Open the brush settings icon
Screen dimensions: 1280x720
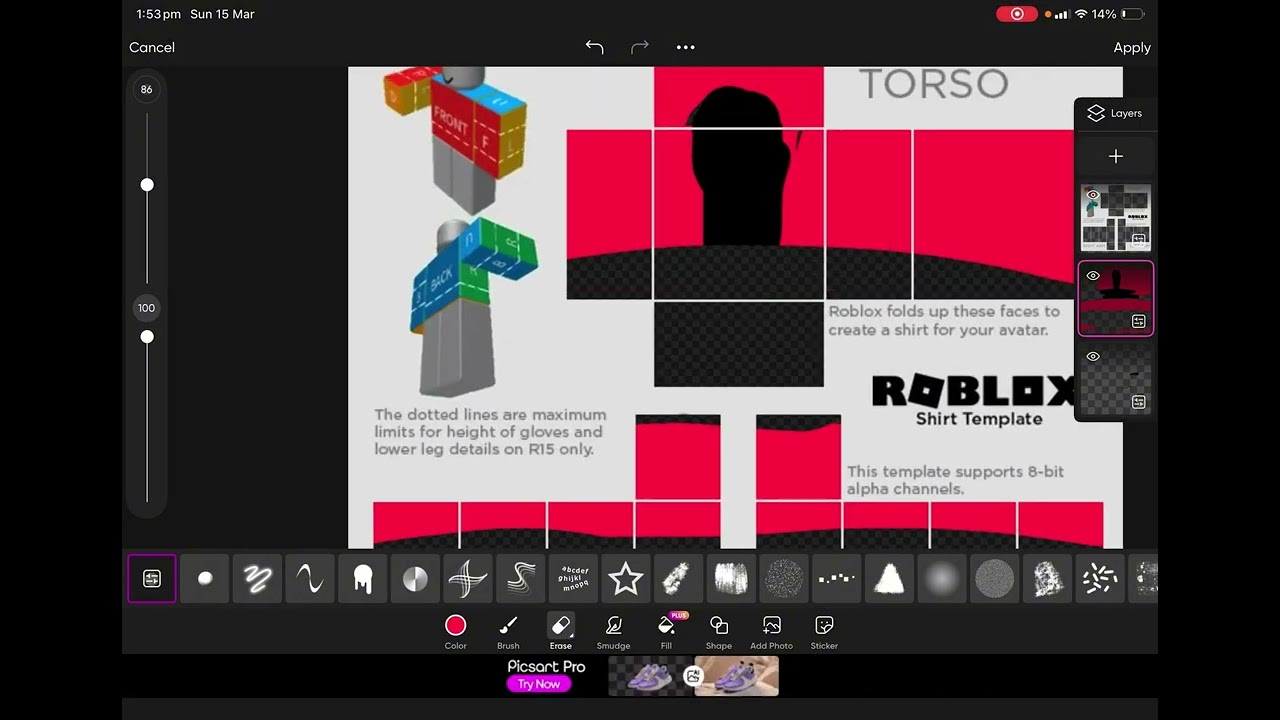tap(152, 578)
